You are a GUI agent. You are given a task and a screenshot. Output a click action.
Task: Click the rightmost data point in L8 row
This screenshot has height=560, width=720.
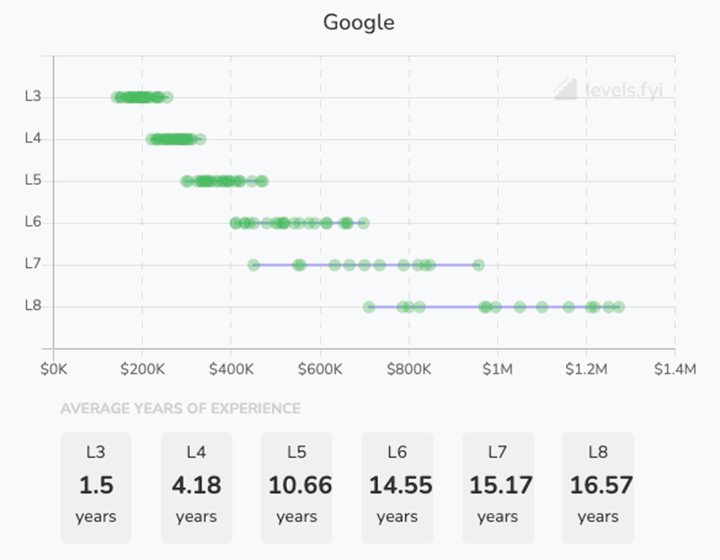tap(619, 307)
